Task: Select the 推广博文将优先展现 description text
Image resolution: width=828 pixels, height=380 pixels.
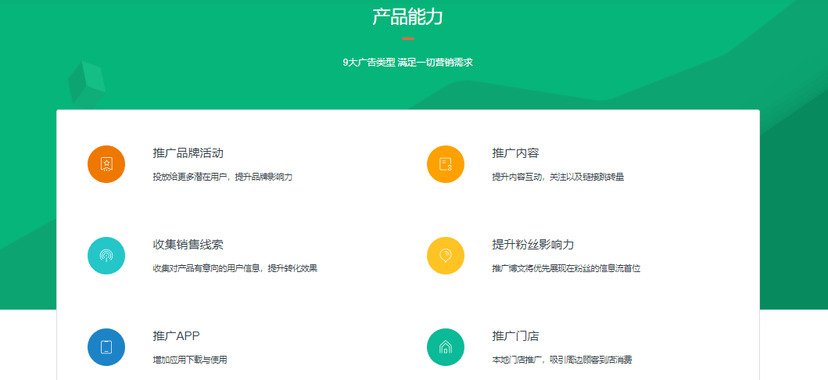Action: 566,269
